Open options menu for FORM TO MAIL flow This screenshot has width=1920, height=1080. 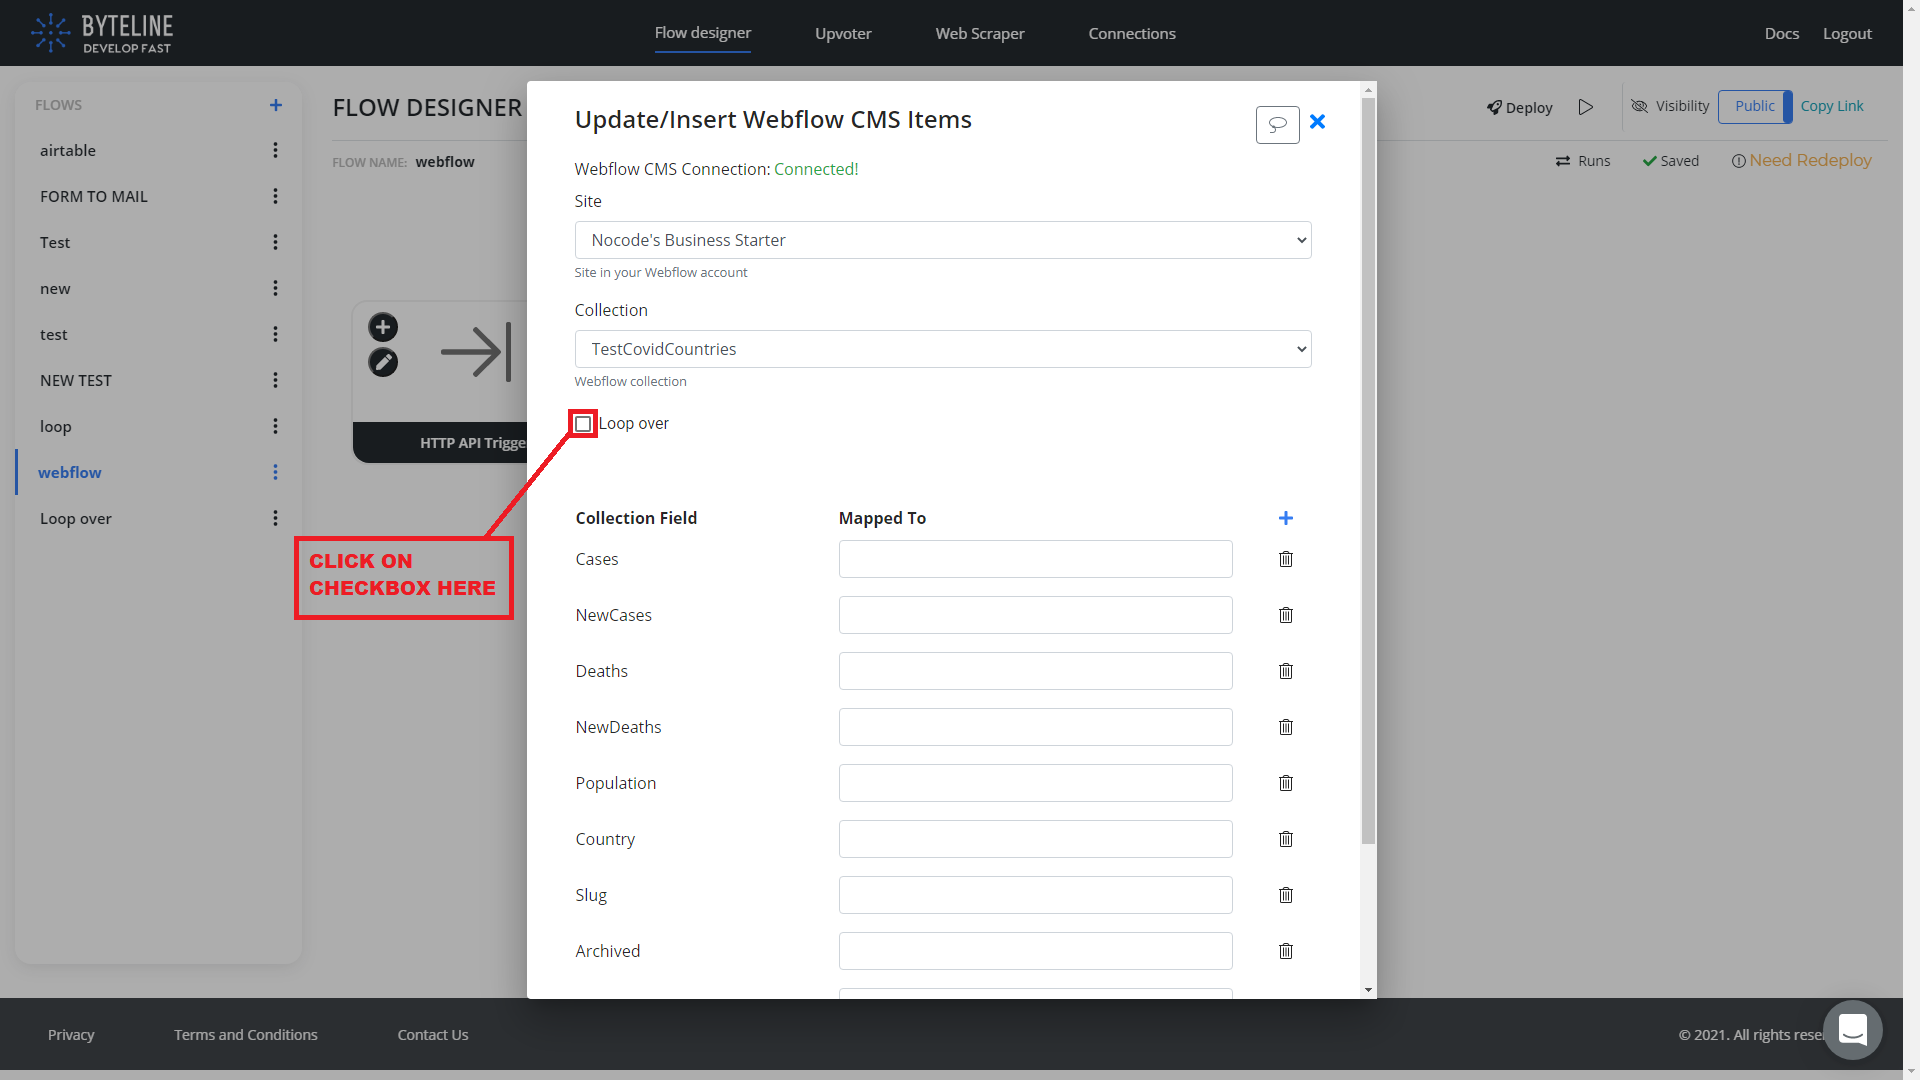[x=275, y=196]
